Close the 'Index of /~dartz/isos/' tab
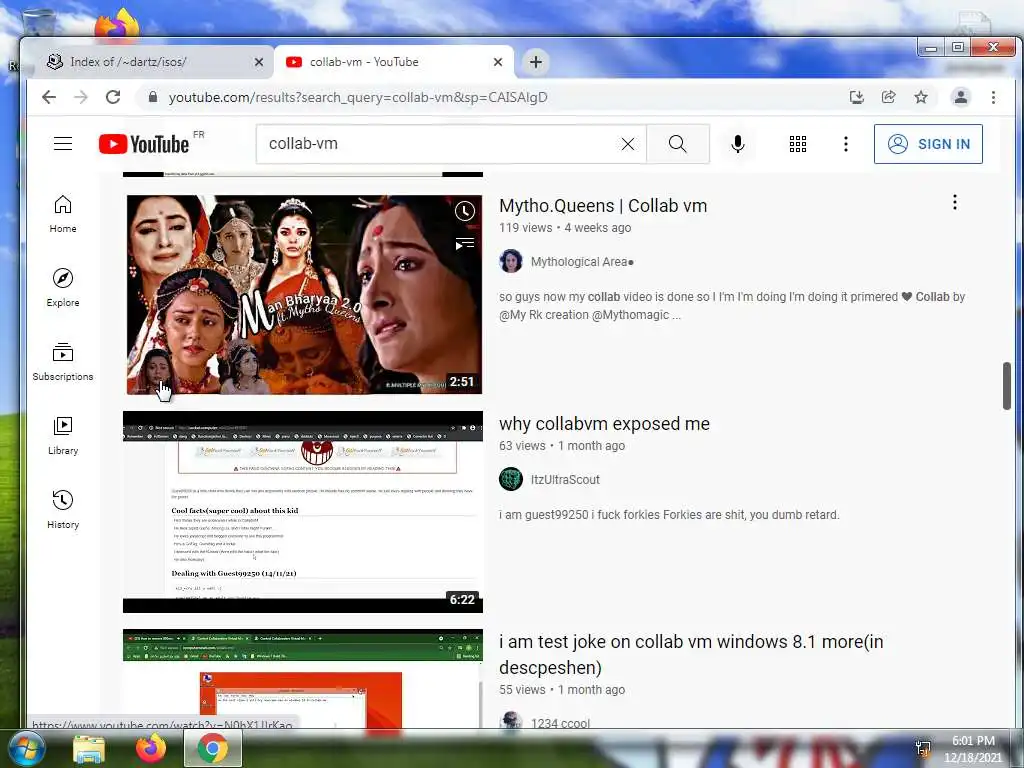The width and height of the screenshot is (1024, 768). [x=259, y=62]
